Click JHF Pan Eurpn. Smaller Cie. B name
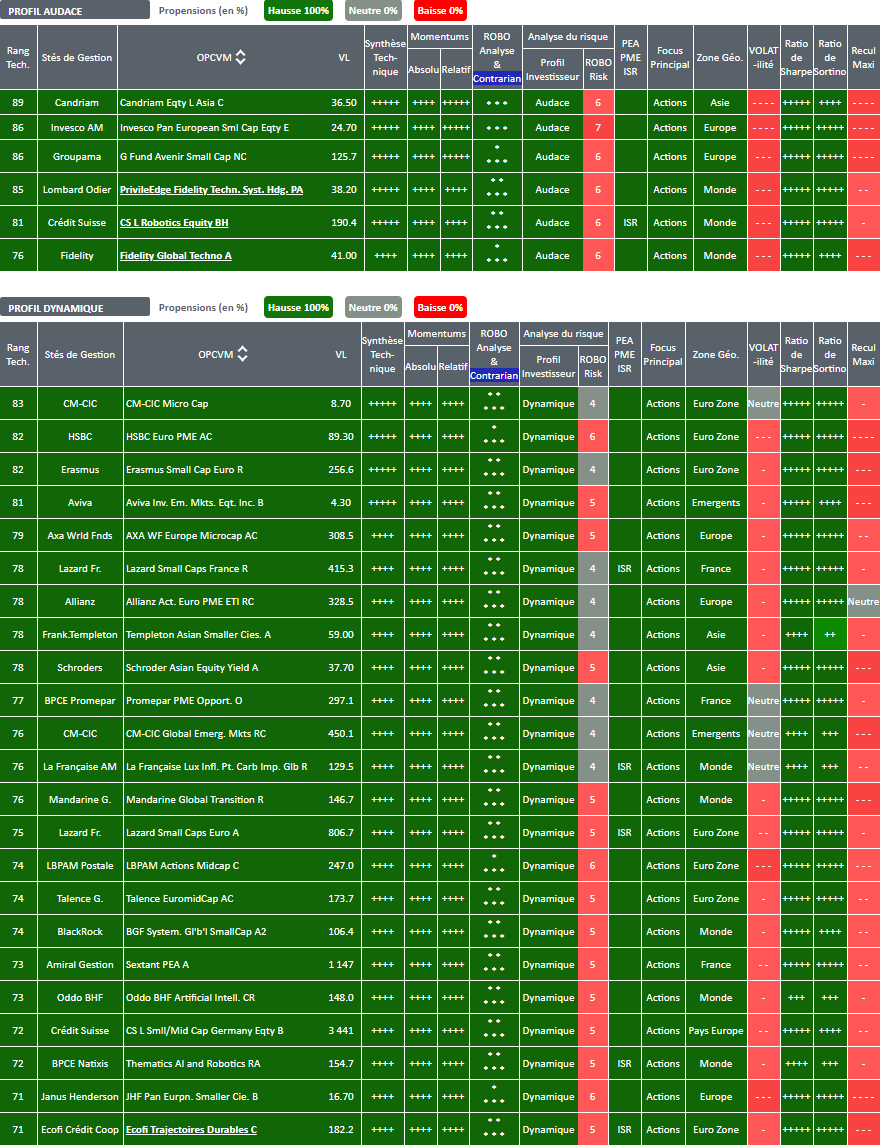This screenshot has height=1147, width=880. (192, 1097)
